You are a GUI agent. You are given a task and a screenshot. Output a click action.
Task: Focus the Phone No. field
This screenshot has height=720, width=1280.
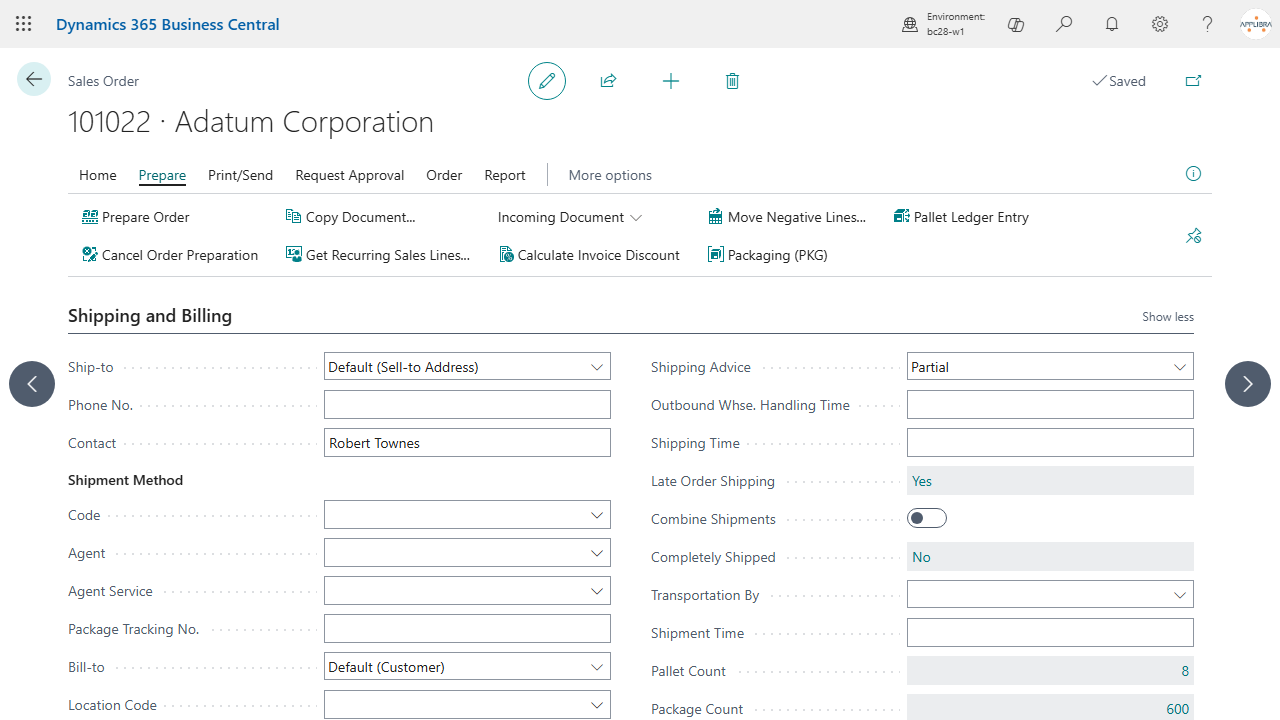(467, 405)
